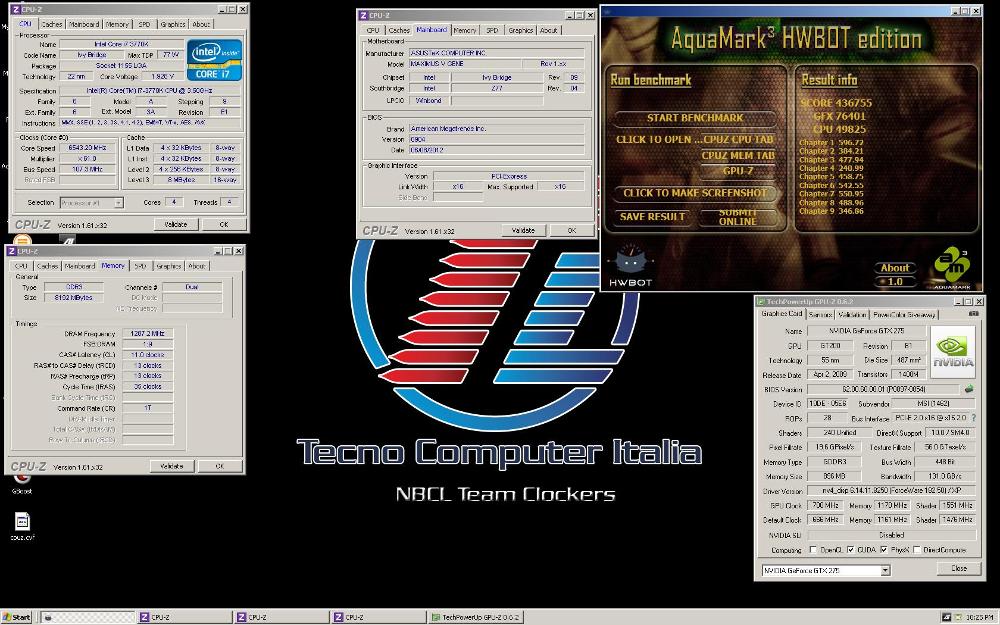The image size is (1000, 625).
Task: Click START BENCHMARK in AquaMark
Action: [695, 118]
